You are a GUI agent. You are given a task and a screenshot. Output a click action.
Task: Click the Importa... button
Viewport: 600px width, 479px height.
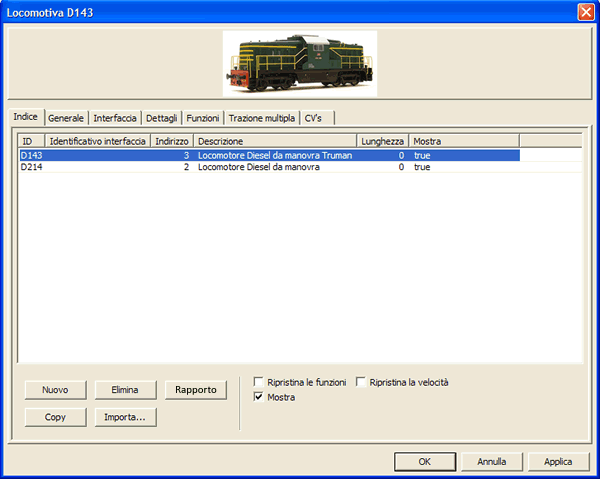(x=125, y=417)
